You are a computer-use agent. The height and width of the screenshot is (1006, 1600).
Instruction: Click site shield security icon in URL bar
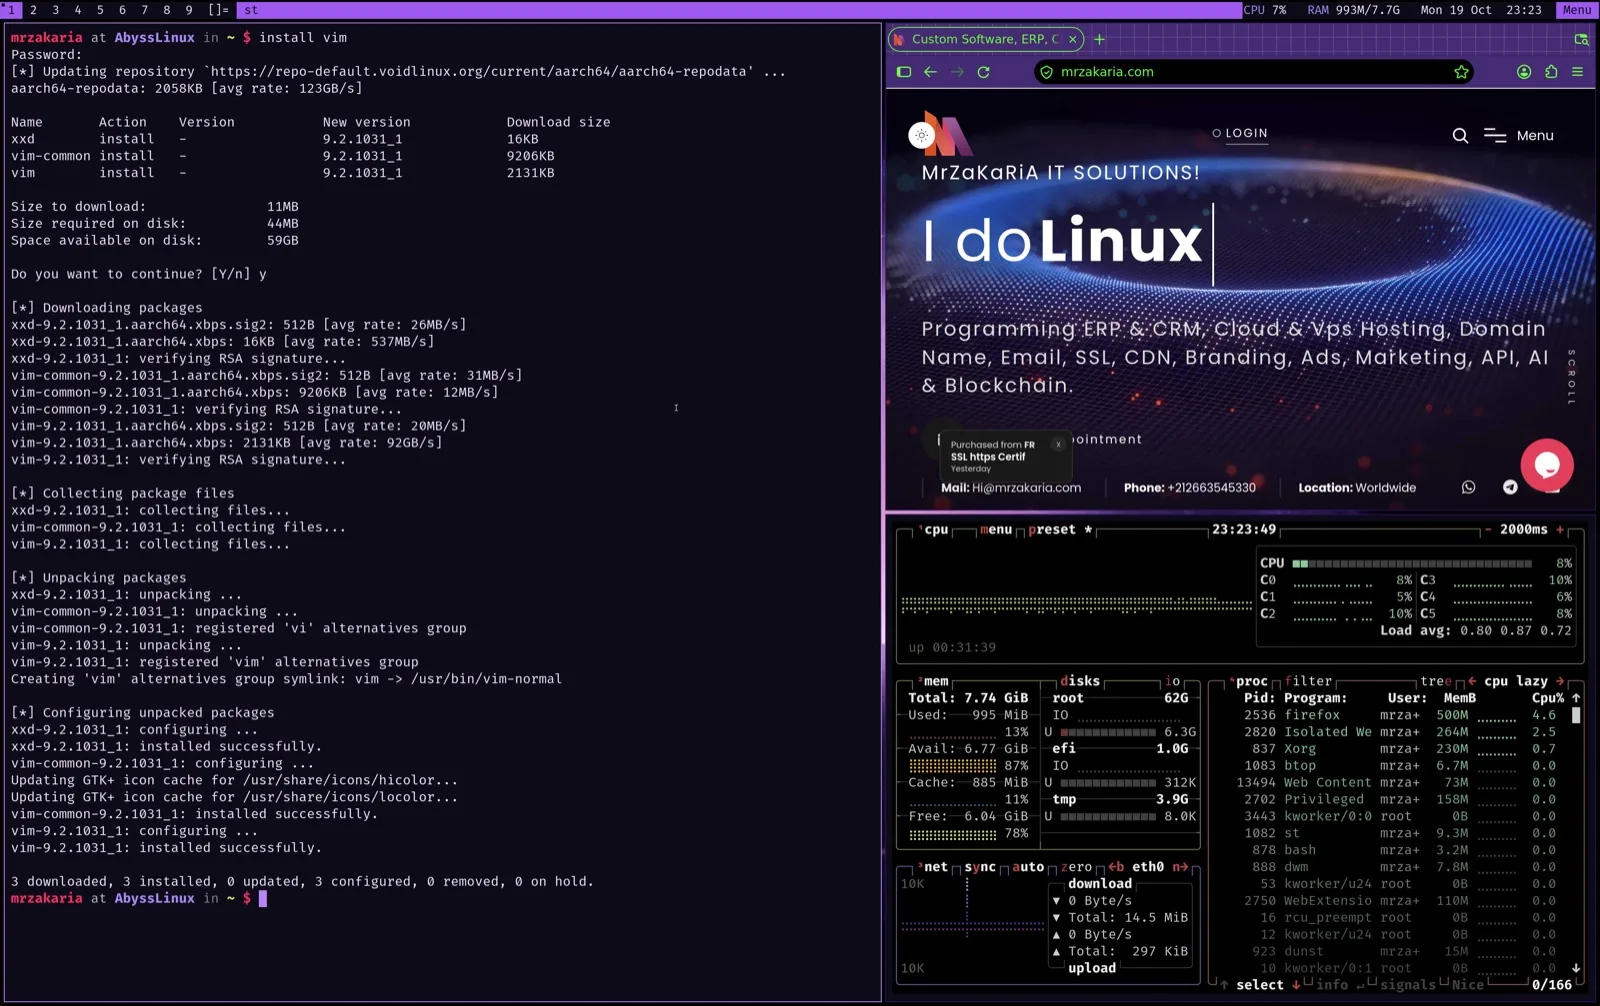click(1047, 72)
